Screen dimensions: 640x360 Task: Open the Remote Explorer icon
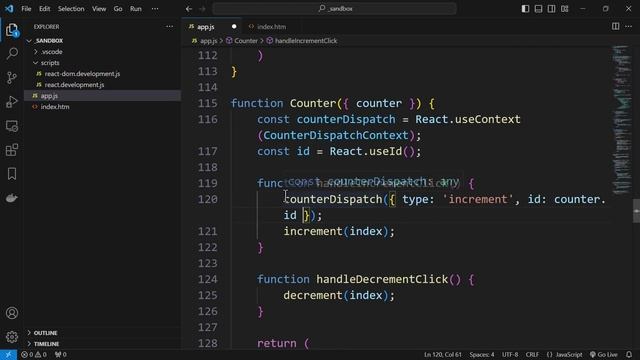(12, 126)
